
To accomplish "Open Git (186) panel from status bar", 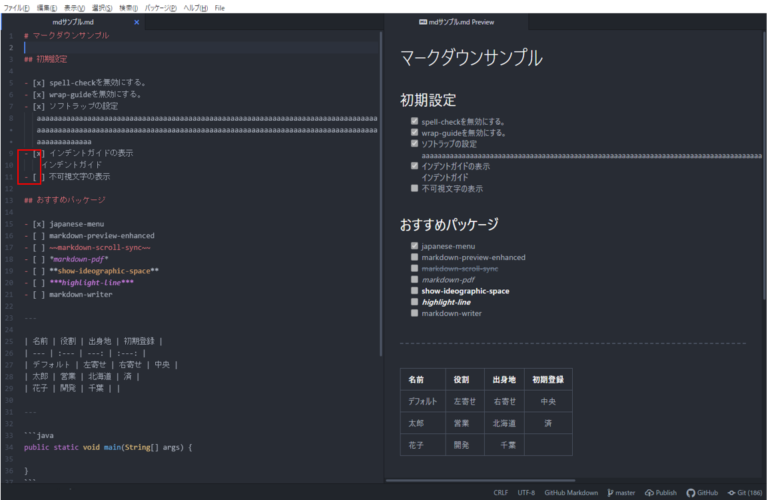I will coord(745,493).
